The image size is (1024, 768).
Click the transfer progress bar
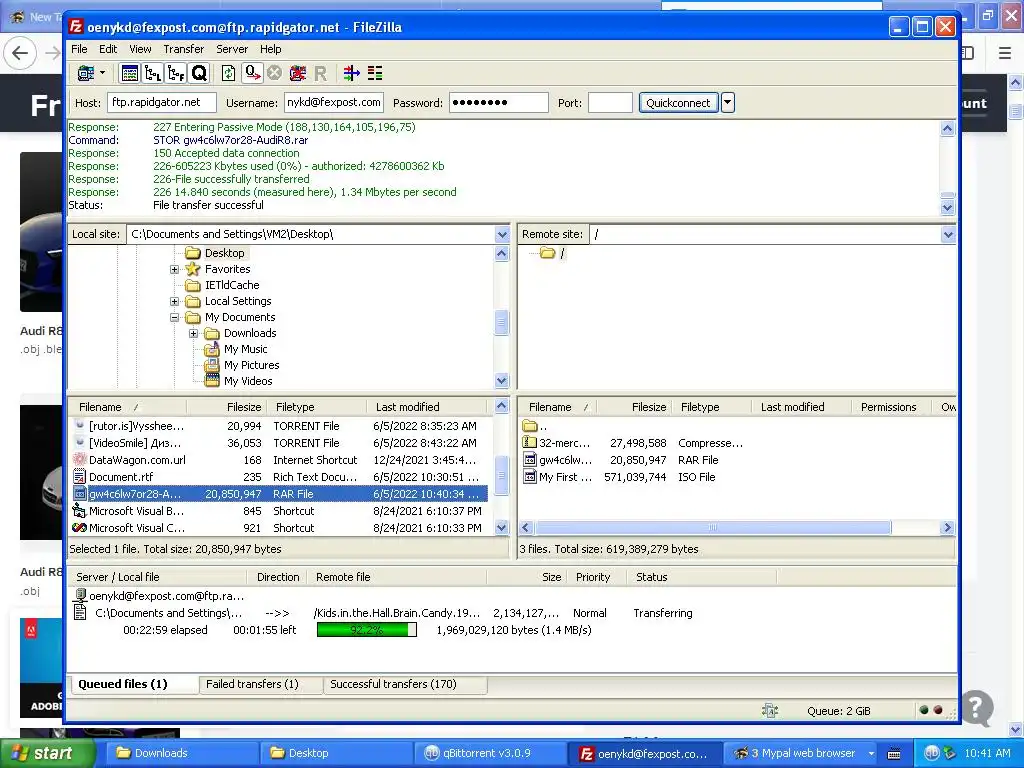pos(366,630)
